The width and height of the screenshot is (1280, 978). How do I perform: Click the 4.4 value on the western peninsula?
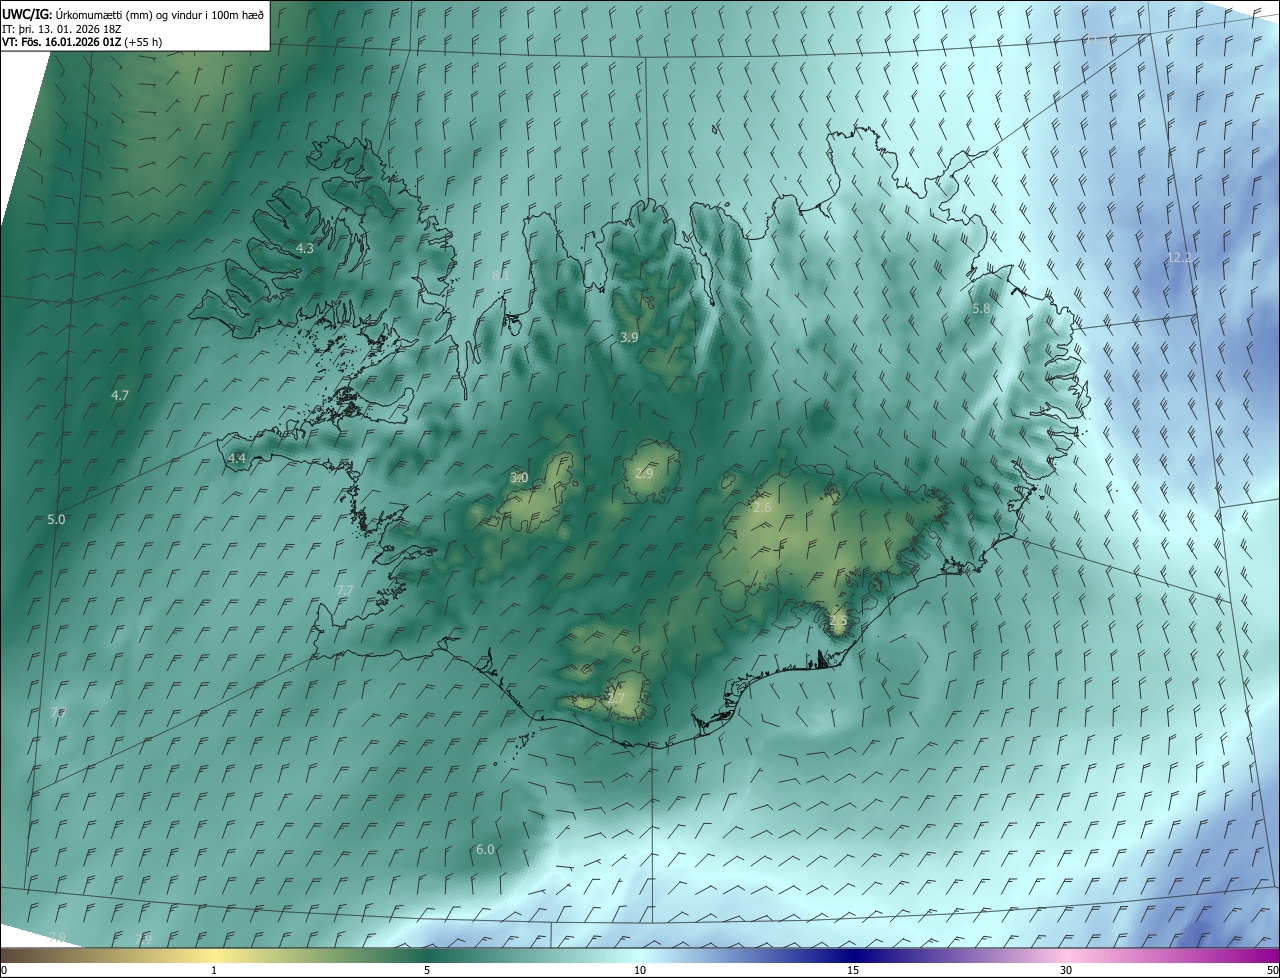pyautogui.click(x=237, y=458)
